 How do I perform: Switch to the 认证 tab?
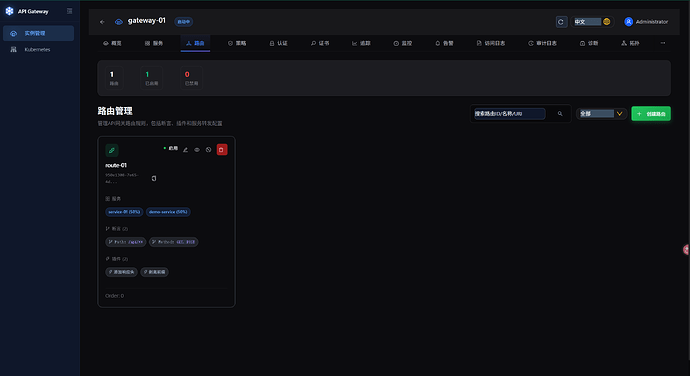click(x=279, y=43)
